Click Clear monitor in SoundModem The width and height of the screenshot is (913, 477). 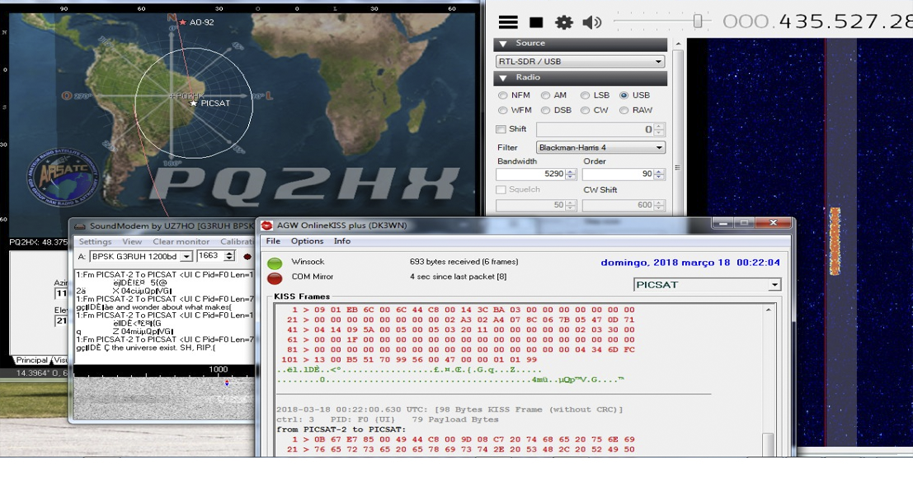click(x=181, y=242)
